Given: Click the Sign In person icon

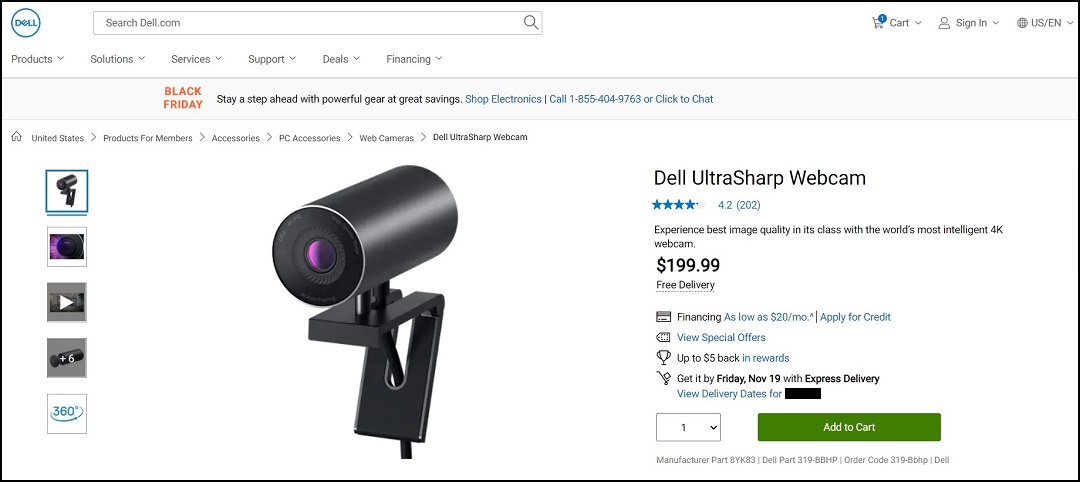Looking at the screenshot, I should point(944,23).
